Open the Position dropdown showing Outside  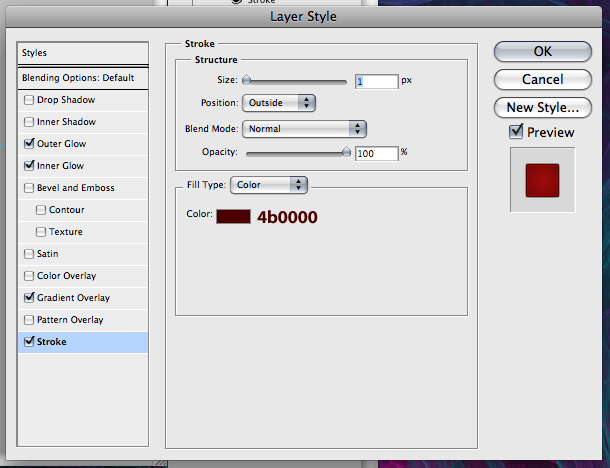point(279,103)
